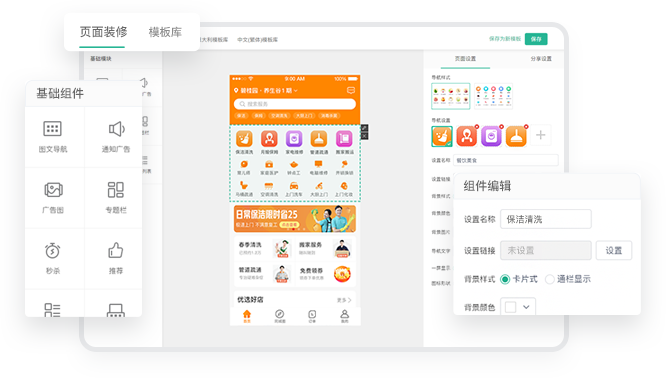Click the 设置 link button
Viewport: 666px width, 378px height.
(x=614, y=251)
